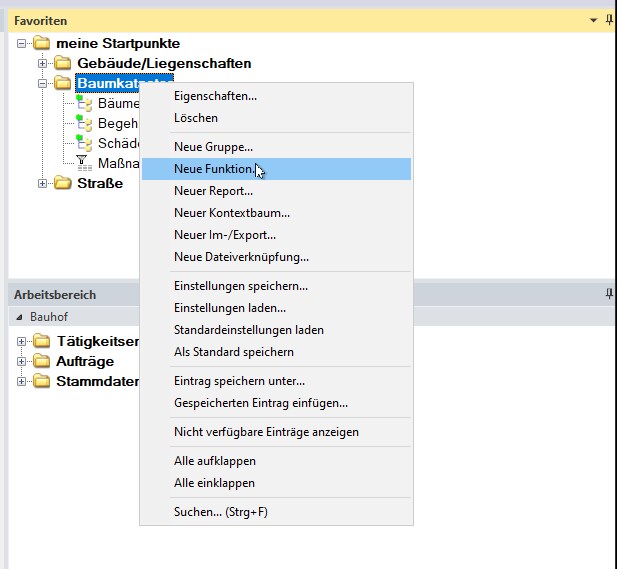Screen dimensions: 617x569
Task: Click the Bäume tree function icon
Action: coord(84,103)
